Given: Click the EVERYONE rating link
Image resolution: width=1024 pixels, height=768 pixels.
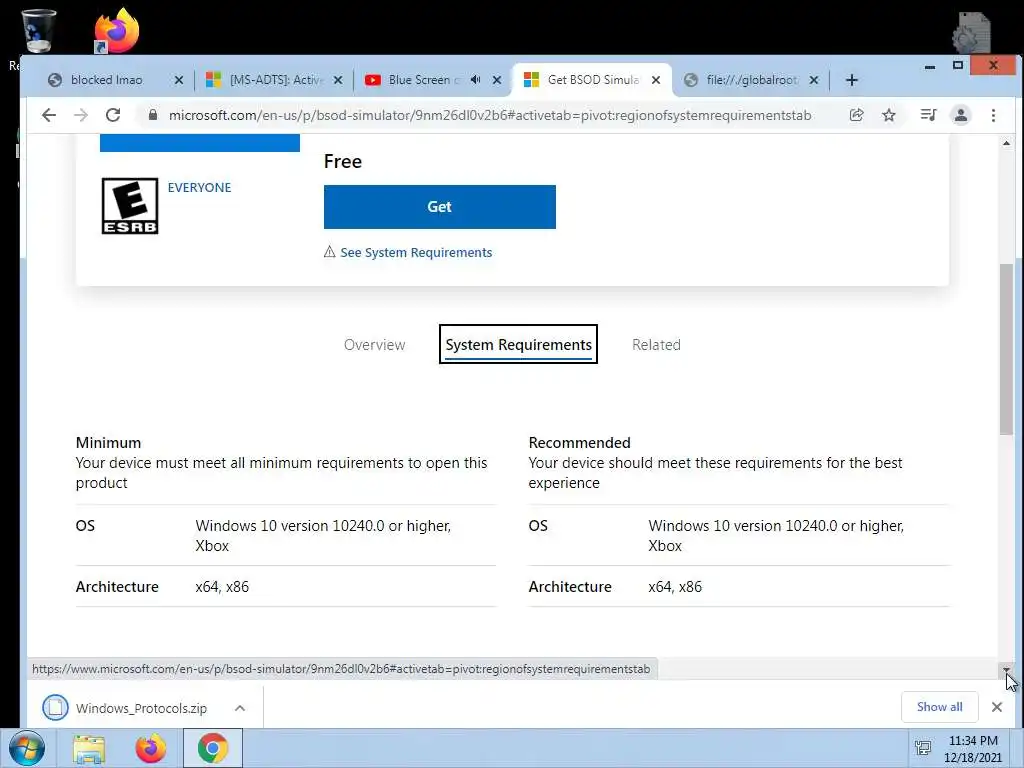Looking at the screenshot, I should click(199, 187).
